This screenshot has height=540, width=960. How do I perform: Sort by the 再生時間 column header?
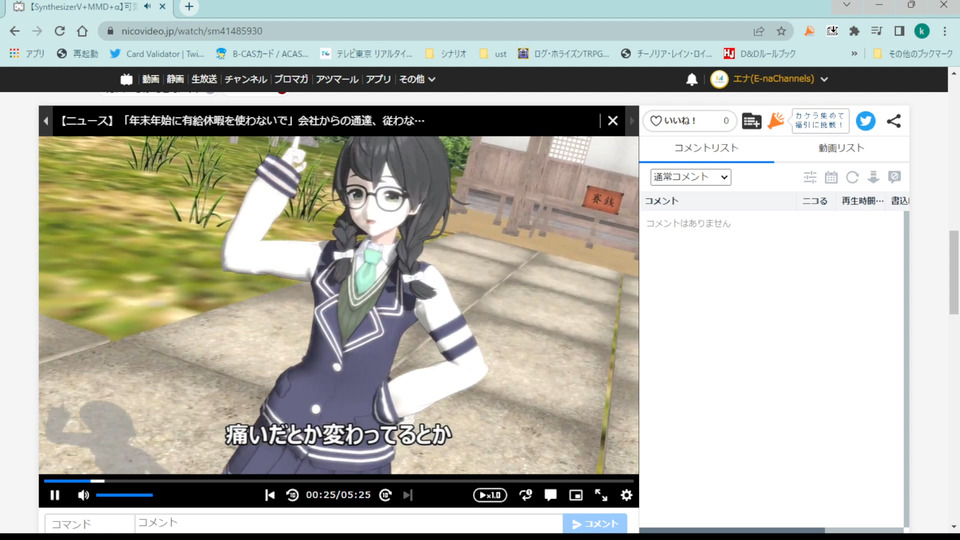pyautogui.click(x=861, y=201)
